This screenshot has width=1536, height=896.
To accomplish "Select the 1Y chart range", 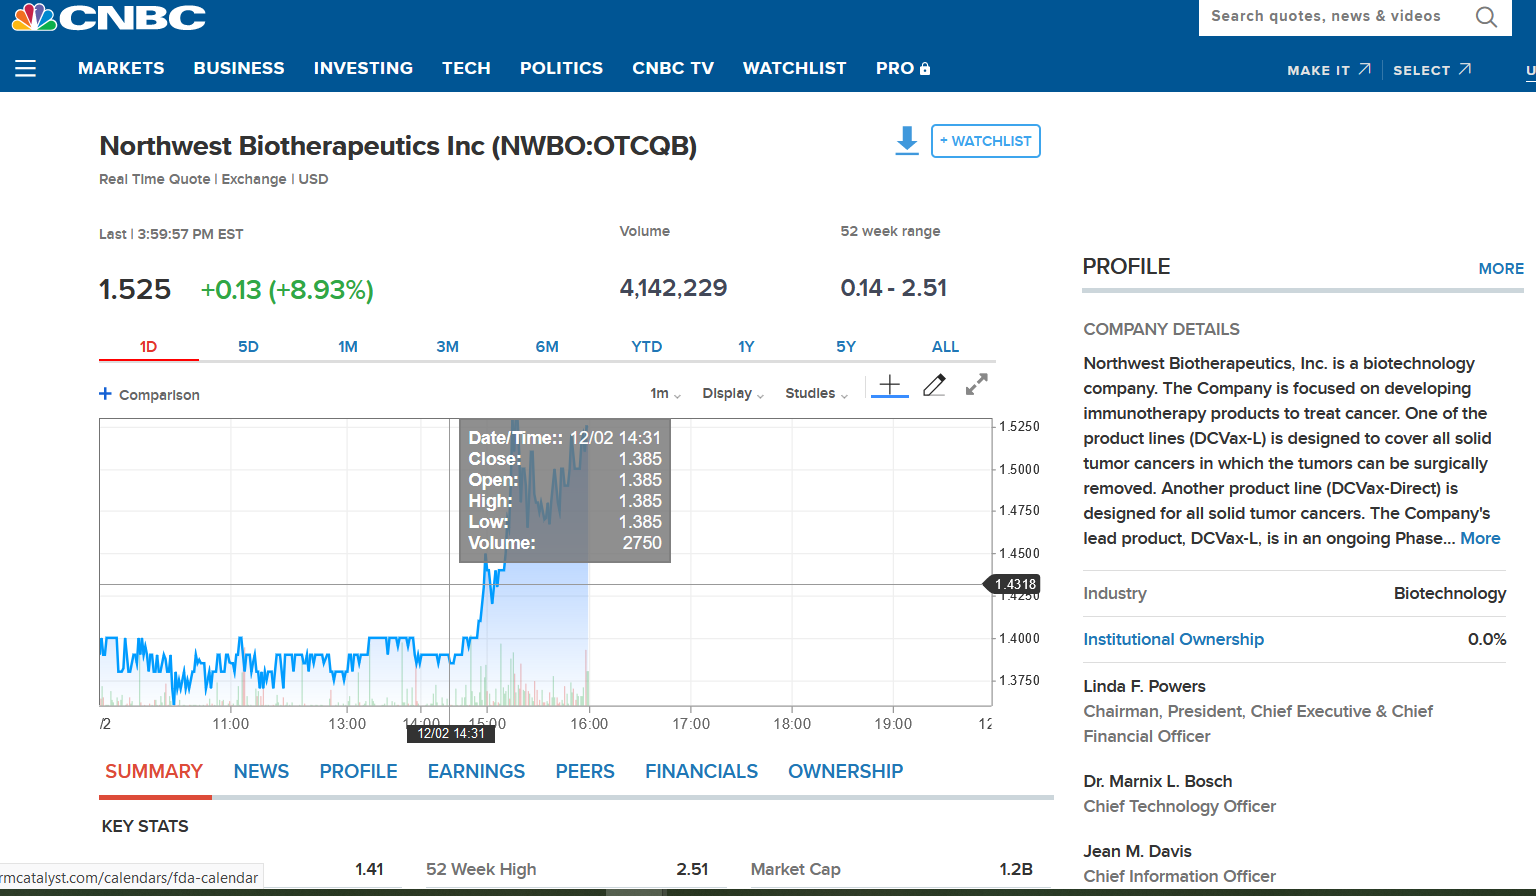I will (x=746, y=347).
